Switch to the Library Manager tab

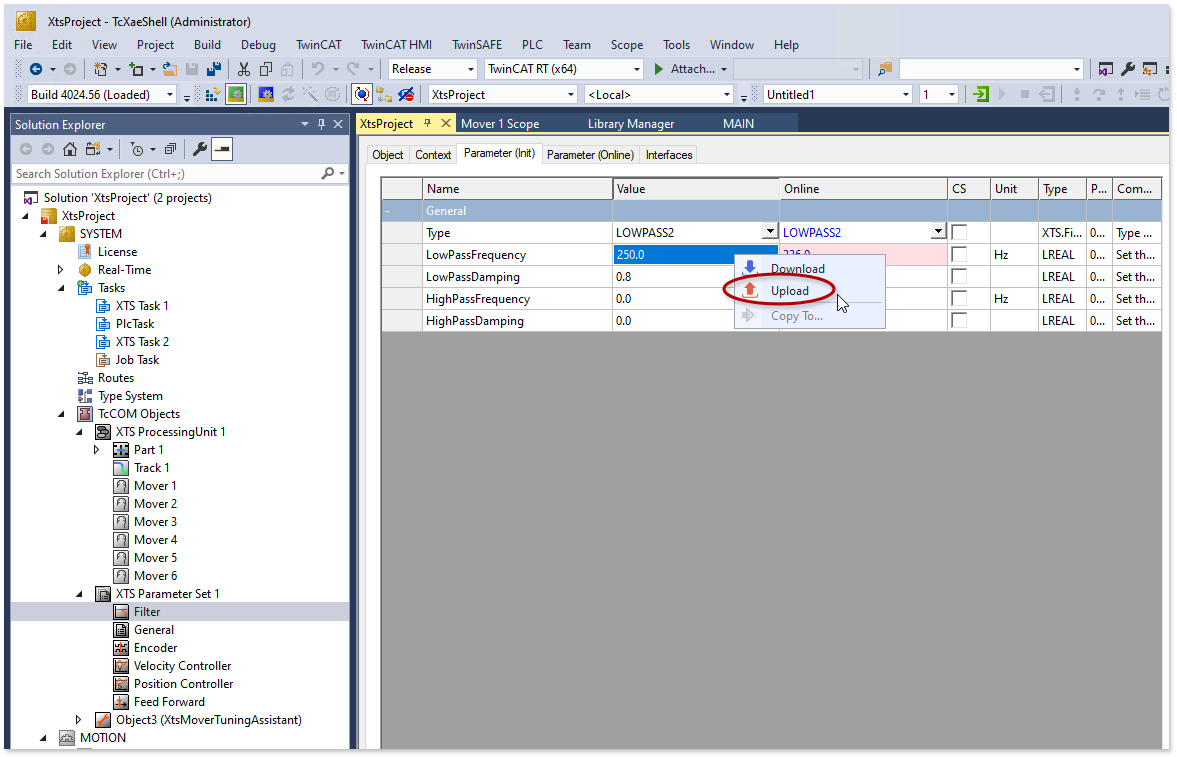click(631, 124)
